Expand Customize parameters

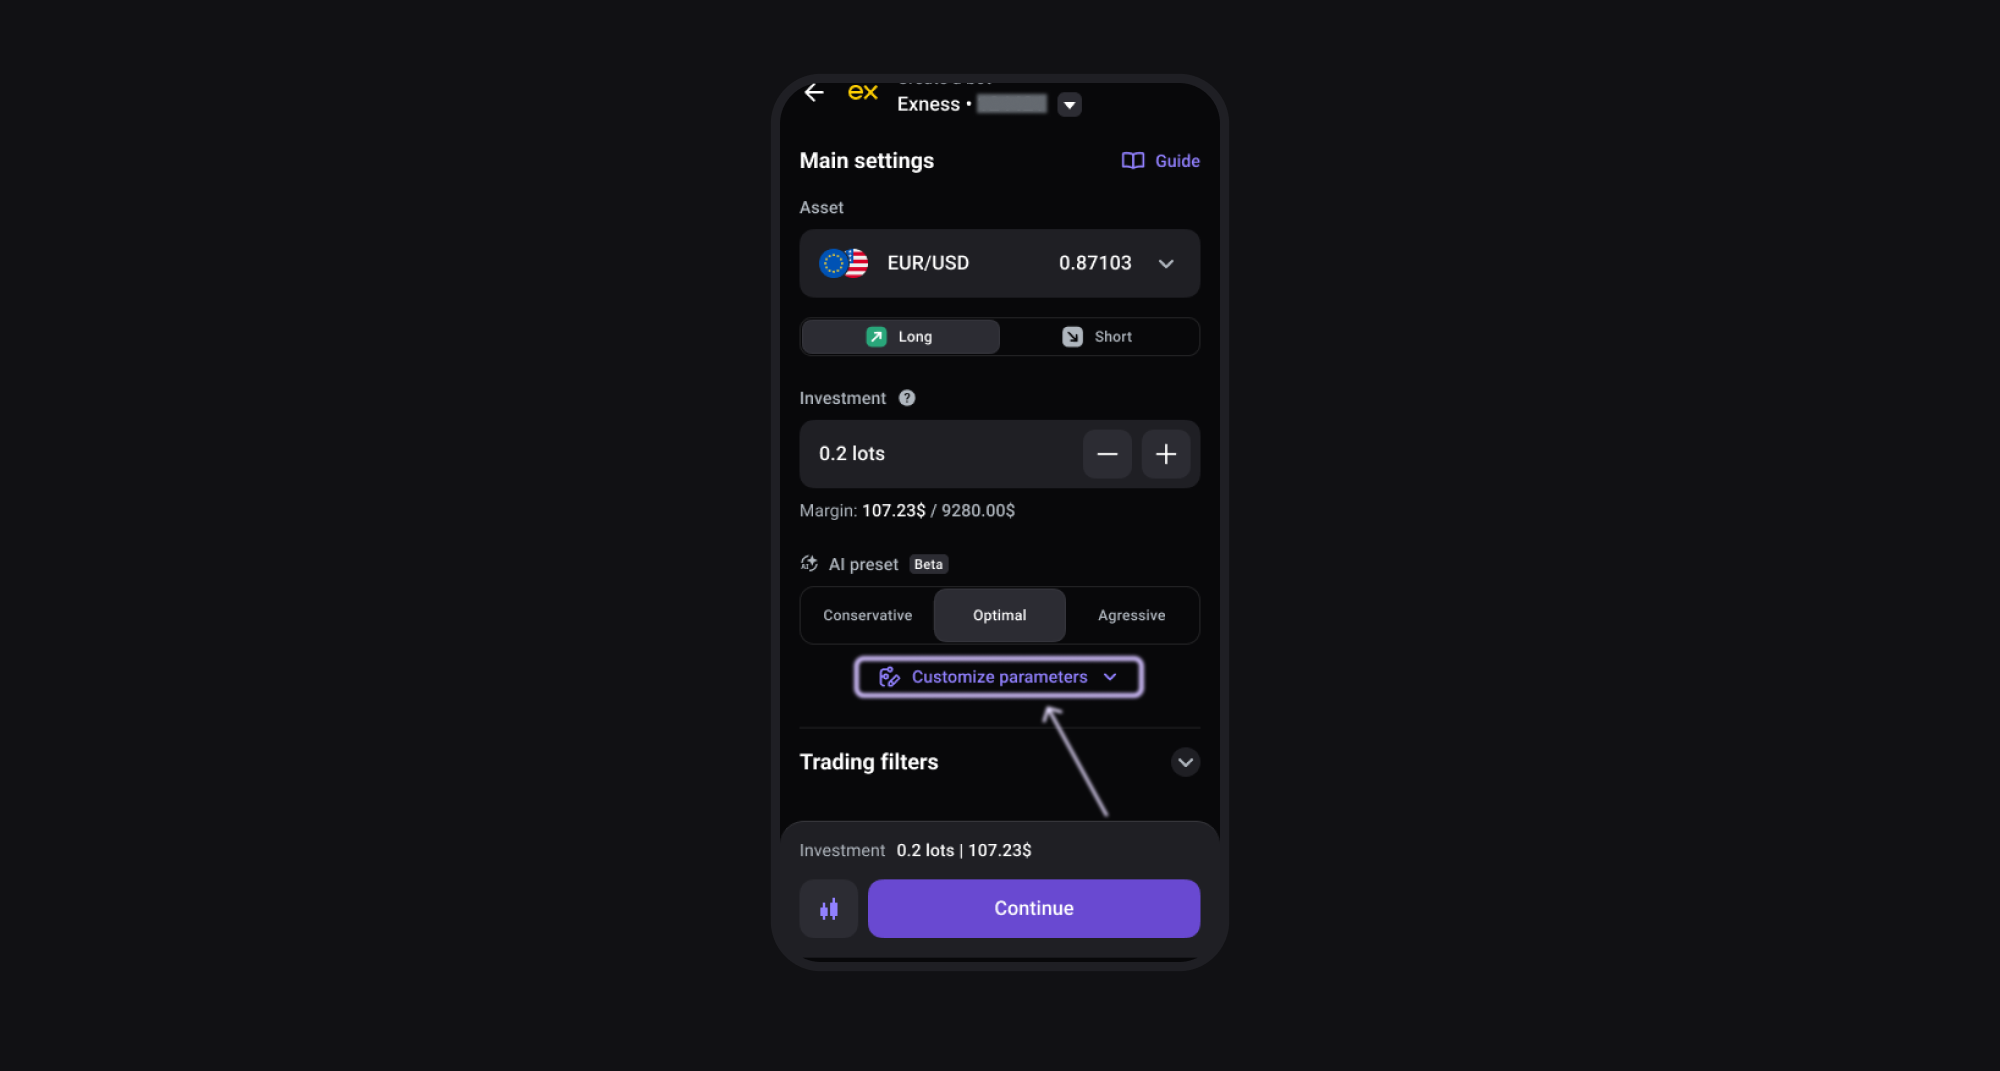click(998, 677)
